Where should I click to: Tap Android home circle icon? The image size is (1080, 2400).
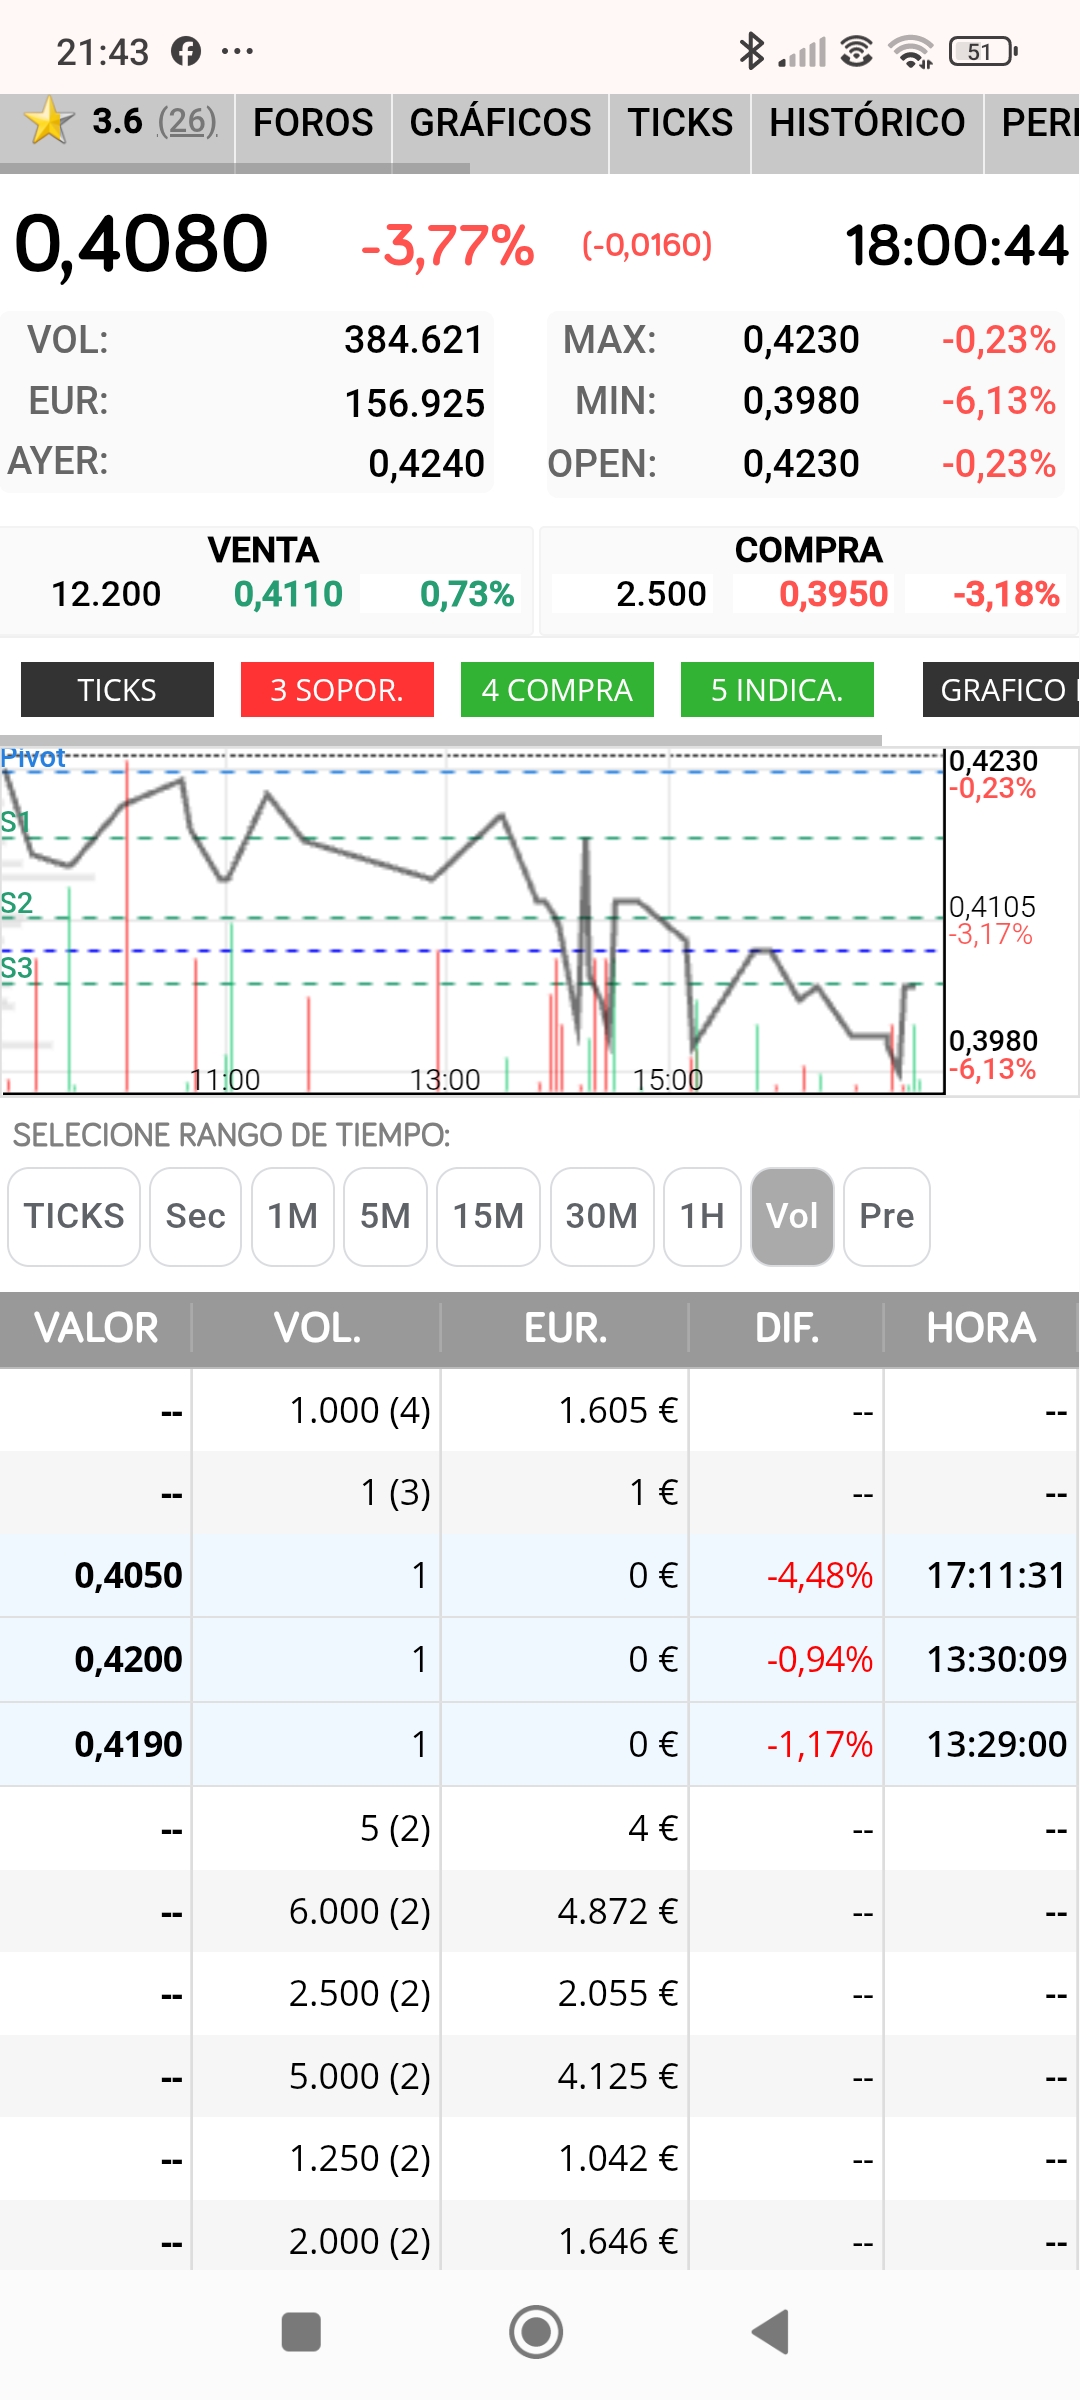[536, 2332]
